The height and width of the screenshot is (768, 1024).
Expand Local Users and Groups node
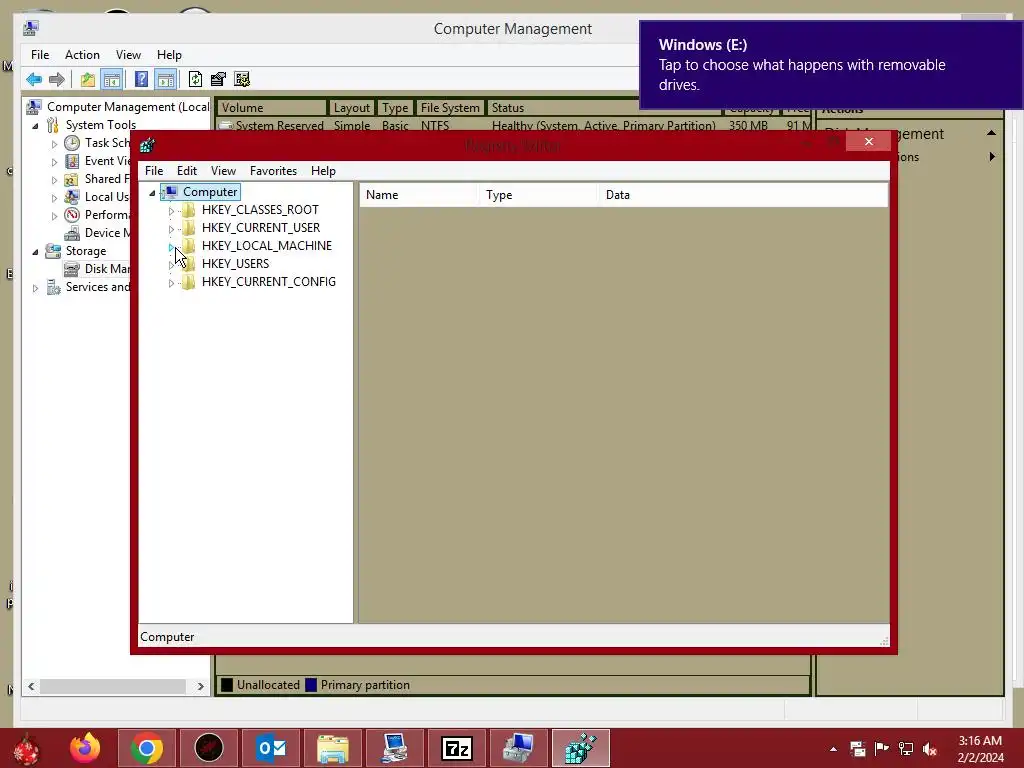(54, 197)
